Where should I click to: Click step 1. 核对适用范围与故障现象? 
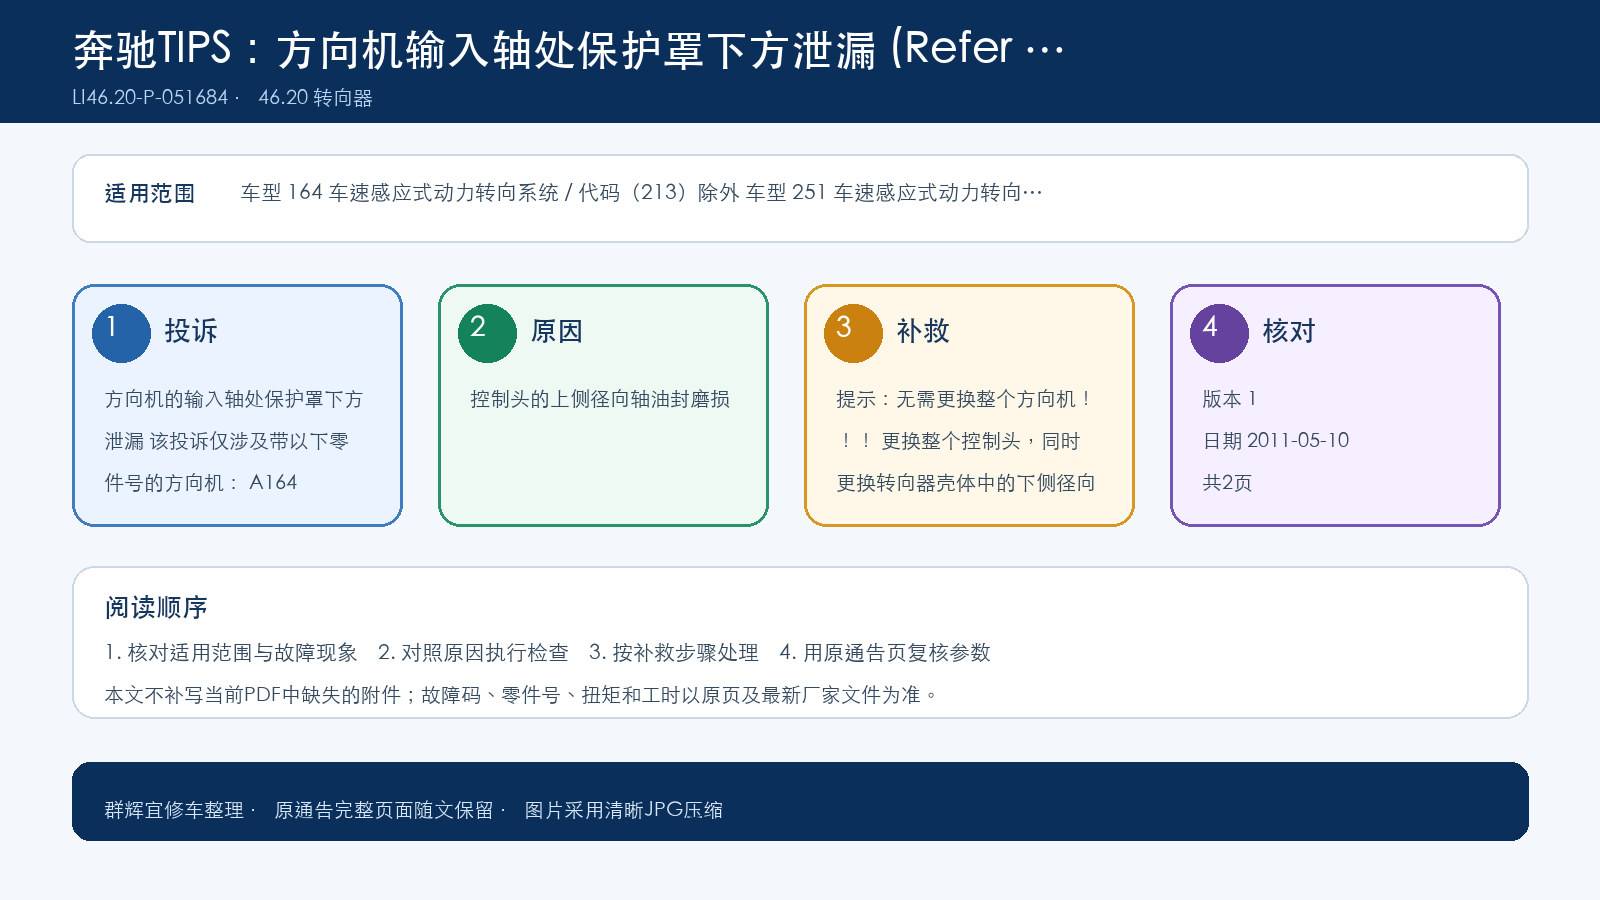click(231, 653)
